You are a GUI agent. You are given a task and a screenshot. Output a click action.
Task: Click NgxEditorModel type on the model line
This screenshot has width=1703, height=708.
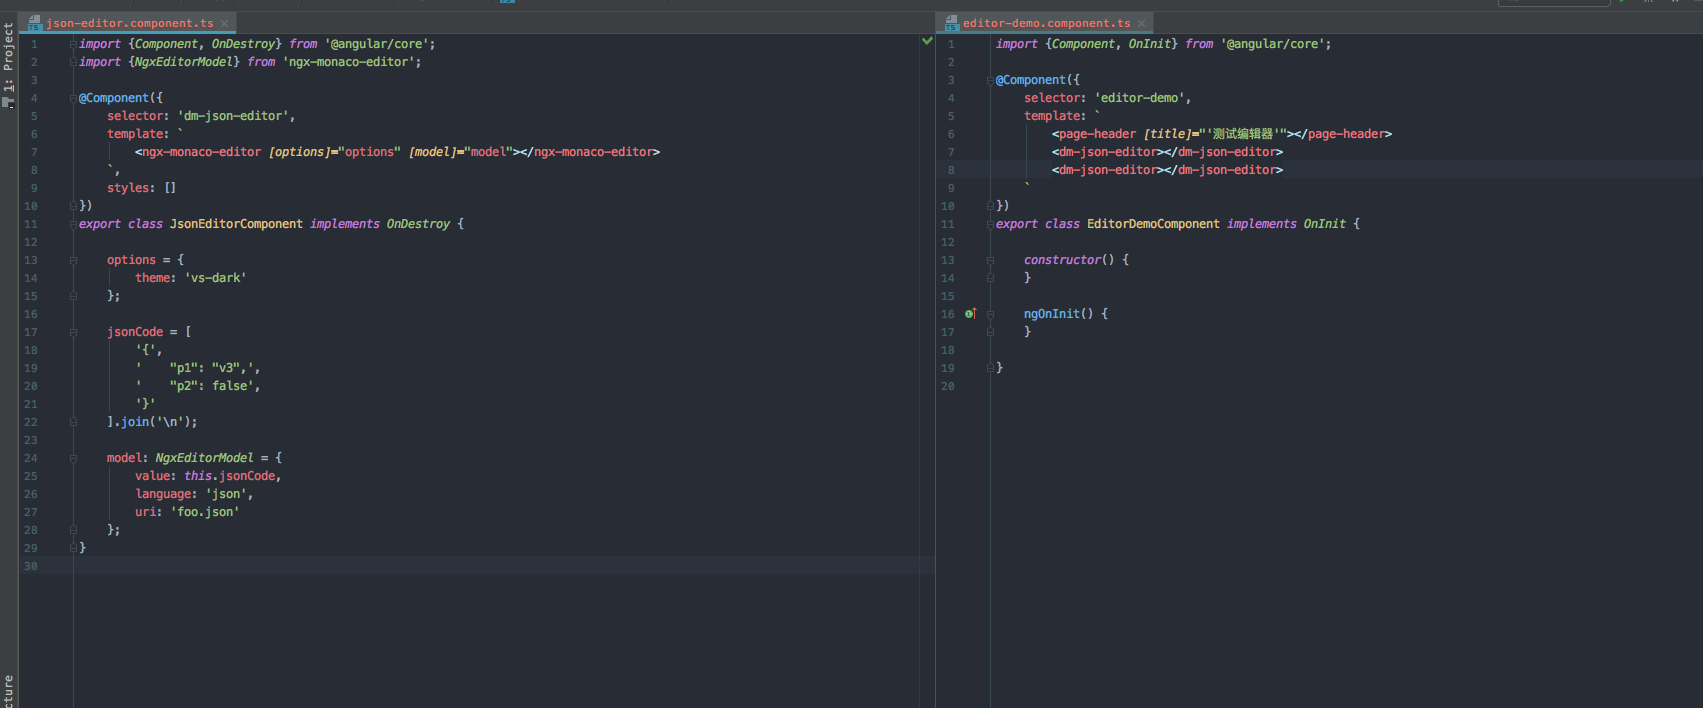pos(204,458)
